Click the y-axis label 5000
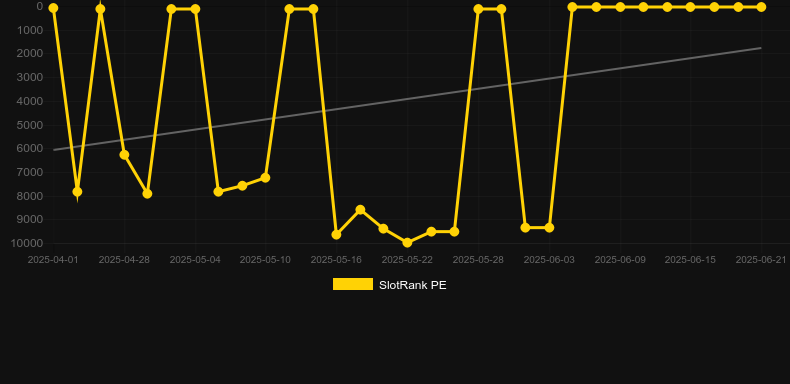The width and height of the screenshot is (790, 384). point(30,125)
